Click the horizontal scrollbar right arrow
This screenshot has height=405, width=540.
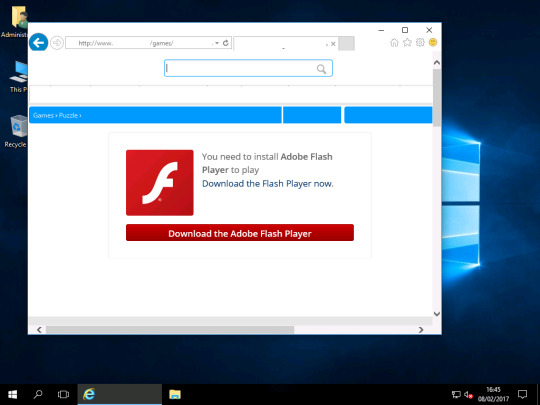coord(421,330)
